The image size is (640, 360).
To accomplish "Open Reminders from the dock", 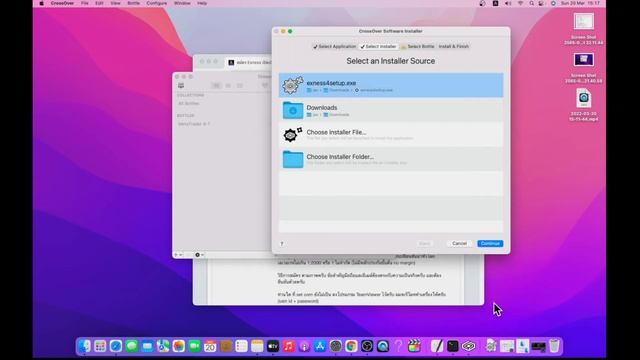I will tap(242, 346).
